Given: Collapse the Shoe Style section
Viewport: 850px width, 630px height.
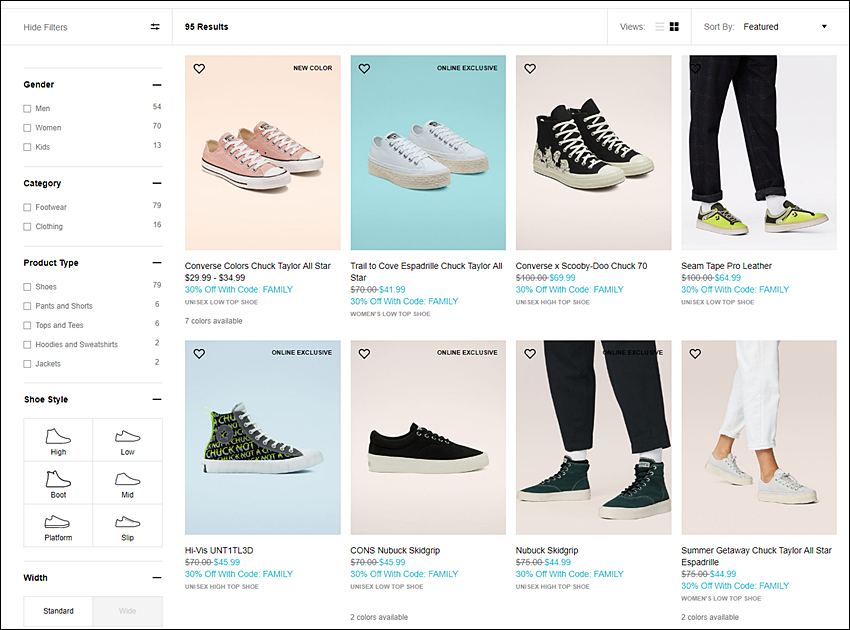Looking at the screenshot, I should coord(157,400).
